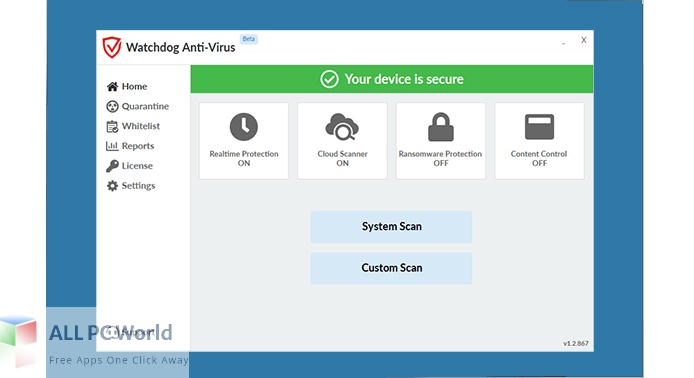The image size is (694, 378).
Task: Click the Reports bar chart icon
Action: pos(112,146)
